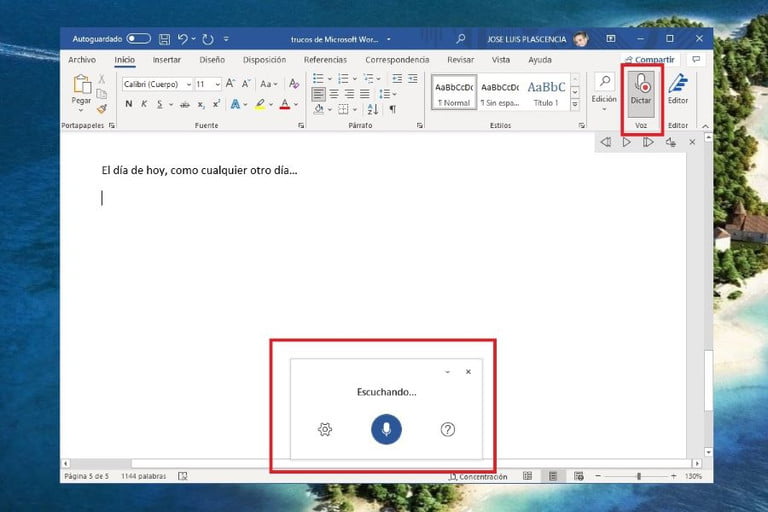Click the Compartir share button
Viewport: 768px width, 512px height.
[649, 60]
